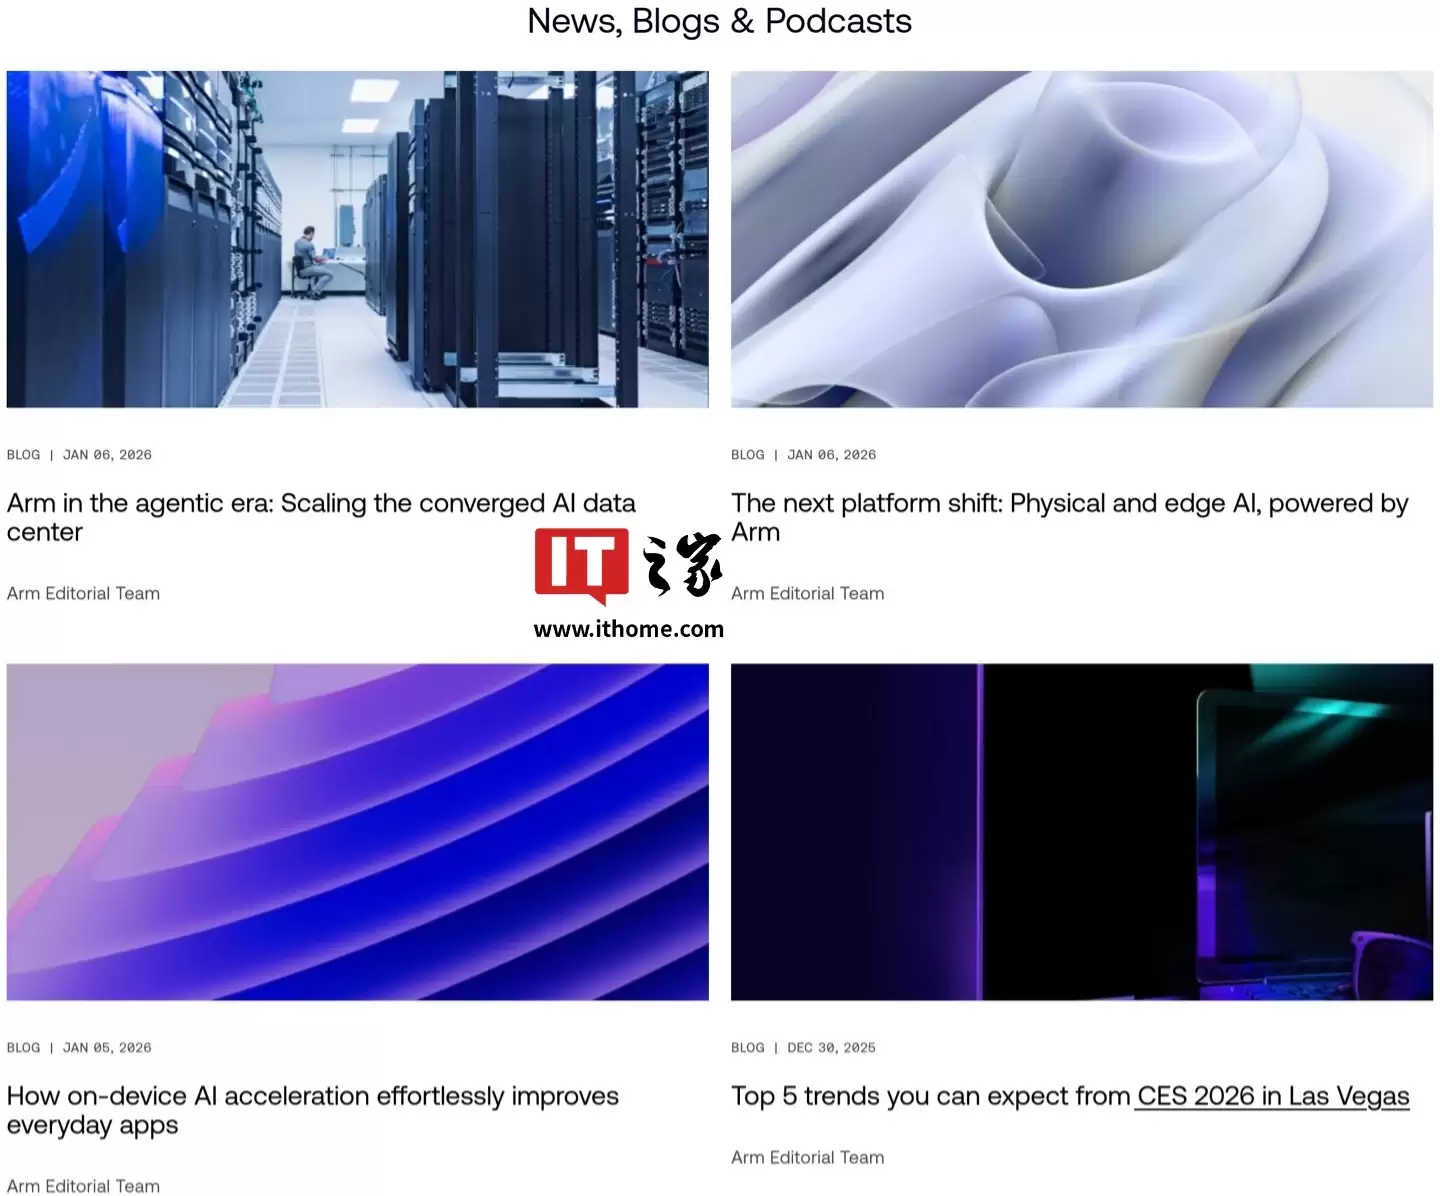Click the 'News, Blogs & Podcasts' heading

[719, 21]
